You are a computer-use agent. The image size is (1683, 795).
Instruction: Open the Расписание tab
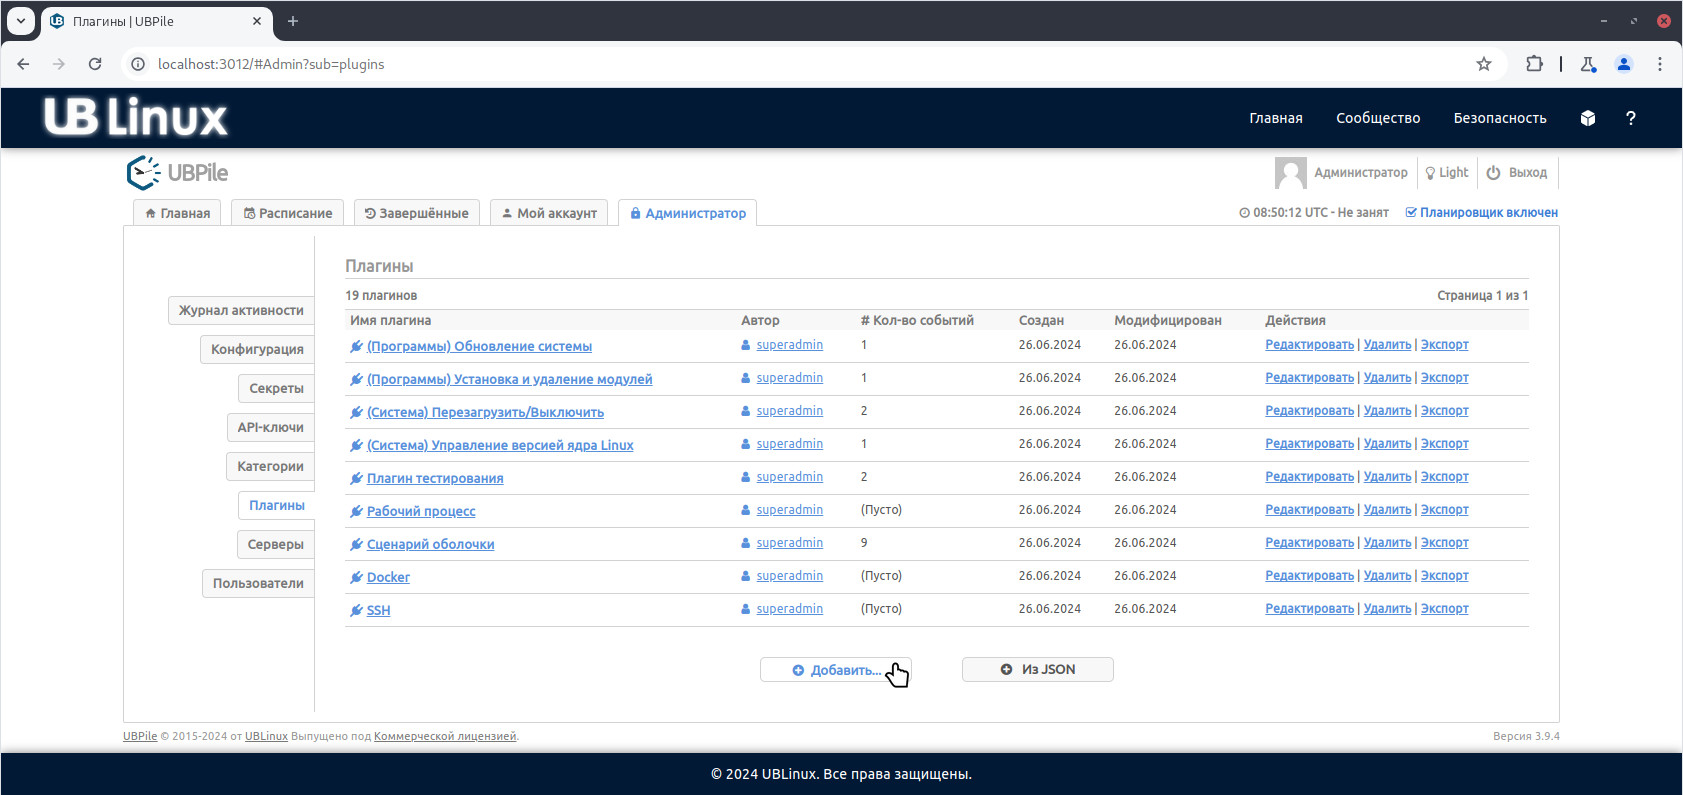click(287, 213)
